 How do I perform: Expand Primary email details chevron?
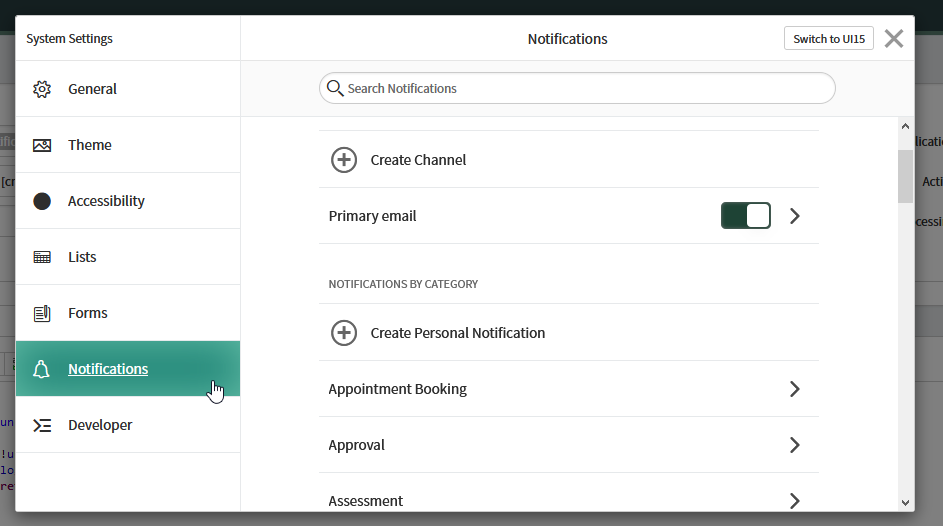click(794, 216)
